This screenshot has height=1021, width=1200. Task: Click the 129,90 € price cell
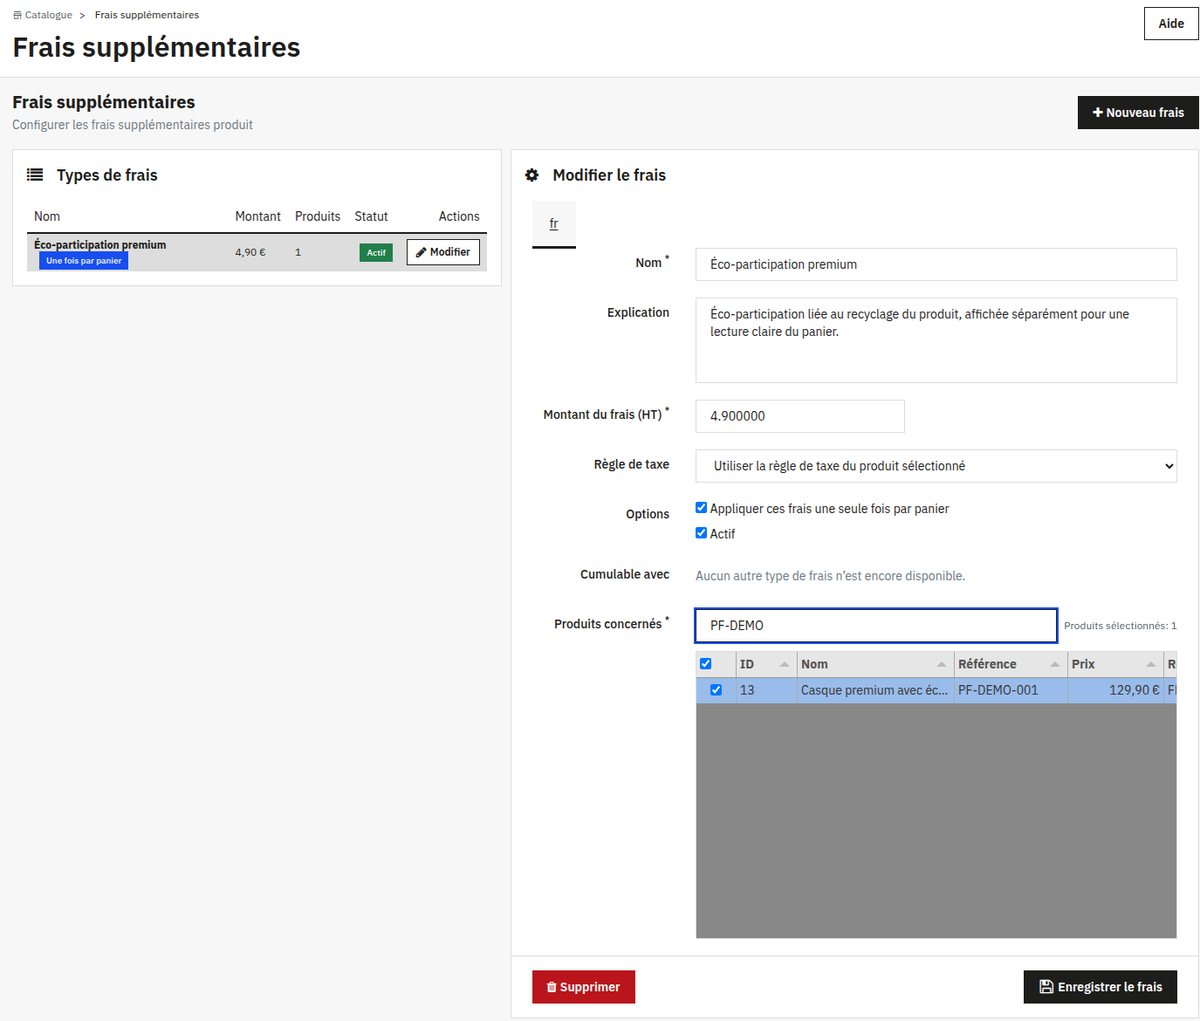coord(1115,690)
